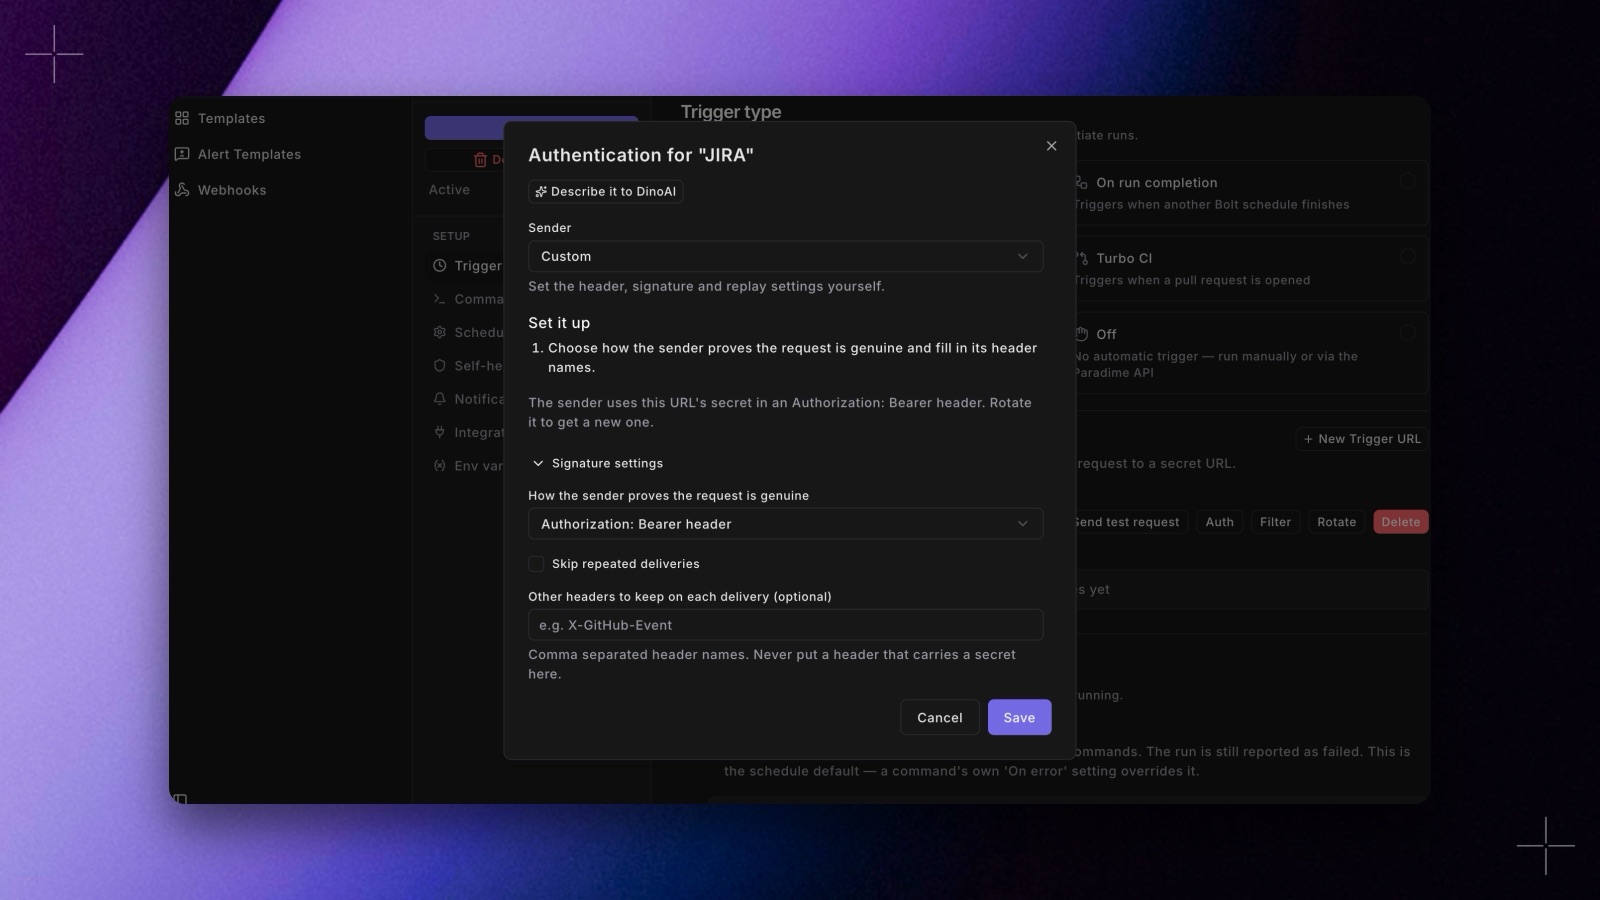The width and height of the screenshot is (1600, 900).
Task: Click the Webhooks icon in the sidebar
Action: (182, 190)
